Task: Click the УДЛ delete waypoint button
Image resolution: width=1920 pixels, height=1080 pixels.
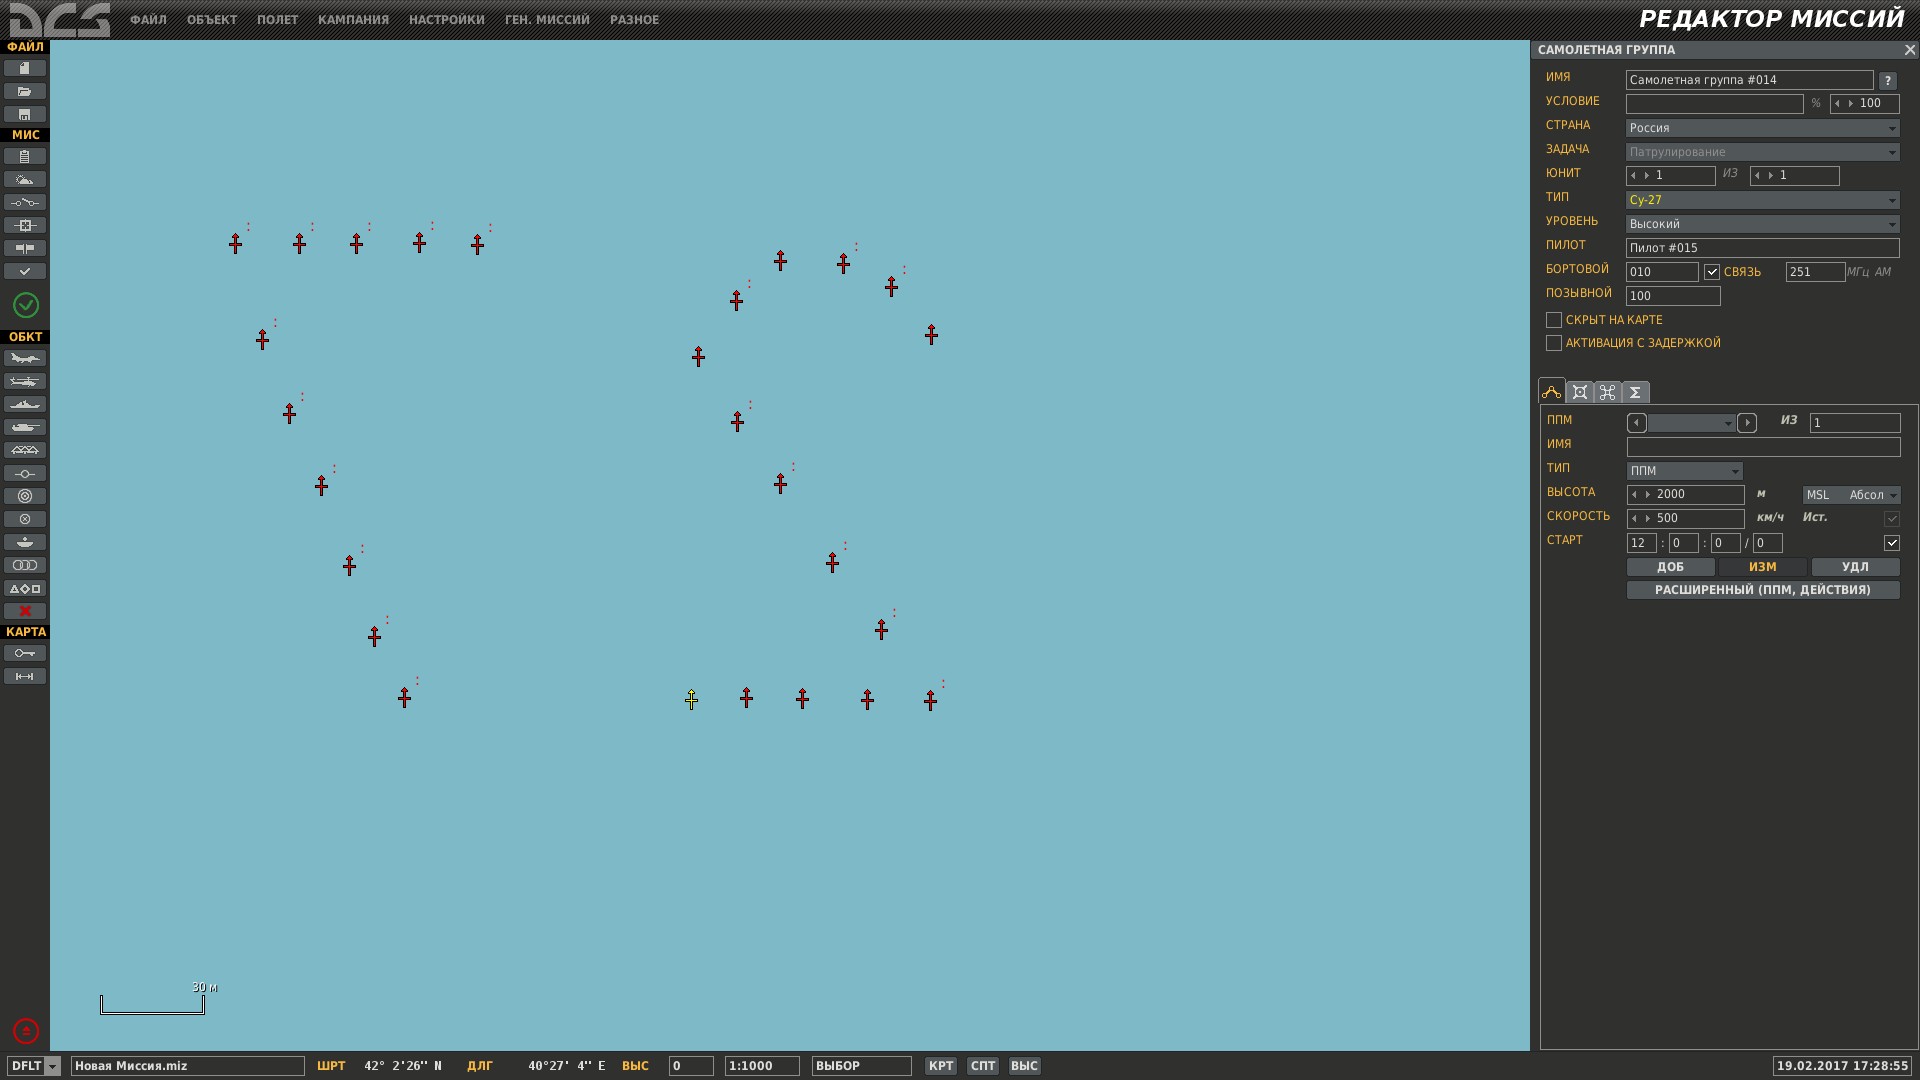Action: pyautogui.click(x=1856, y=567)
